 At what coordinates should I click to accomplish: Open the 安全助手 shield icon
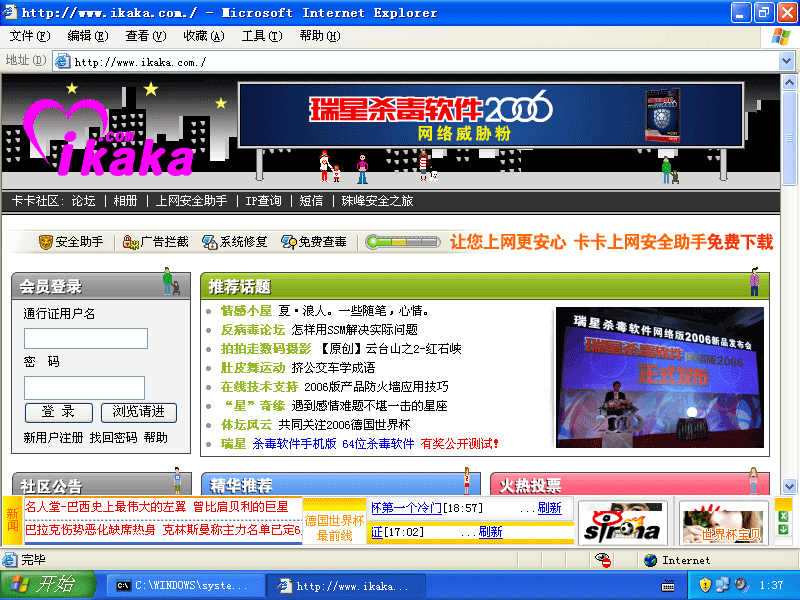coord(46,242)
